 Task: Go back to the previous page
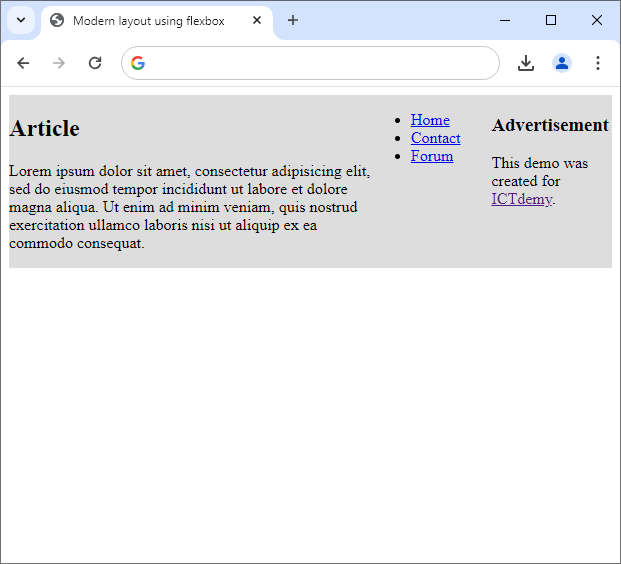click(23, 63)
